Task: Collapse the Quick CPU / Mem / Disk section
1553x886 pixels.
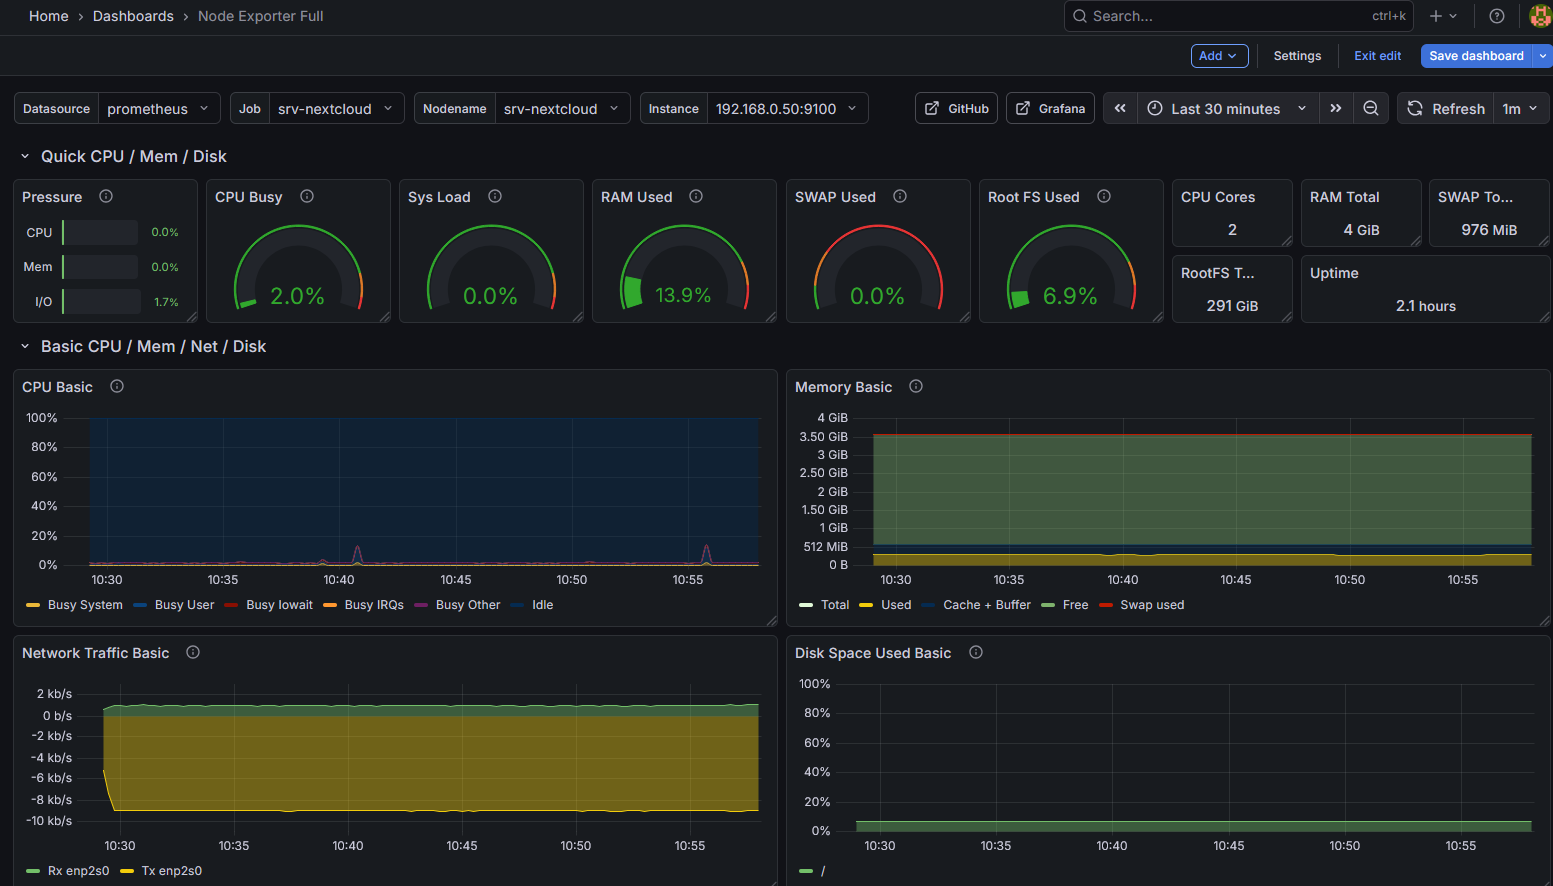Action: (x=24, y=156)
